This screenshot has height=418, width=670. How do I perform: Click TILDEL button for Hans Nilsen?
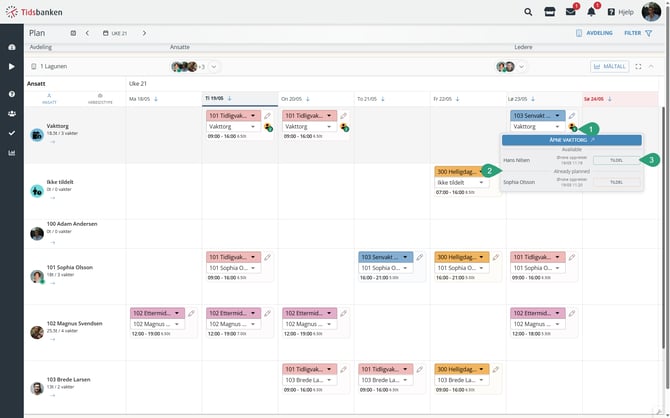coord(616,160)
